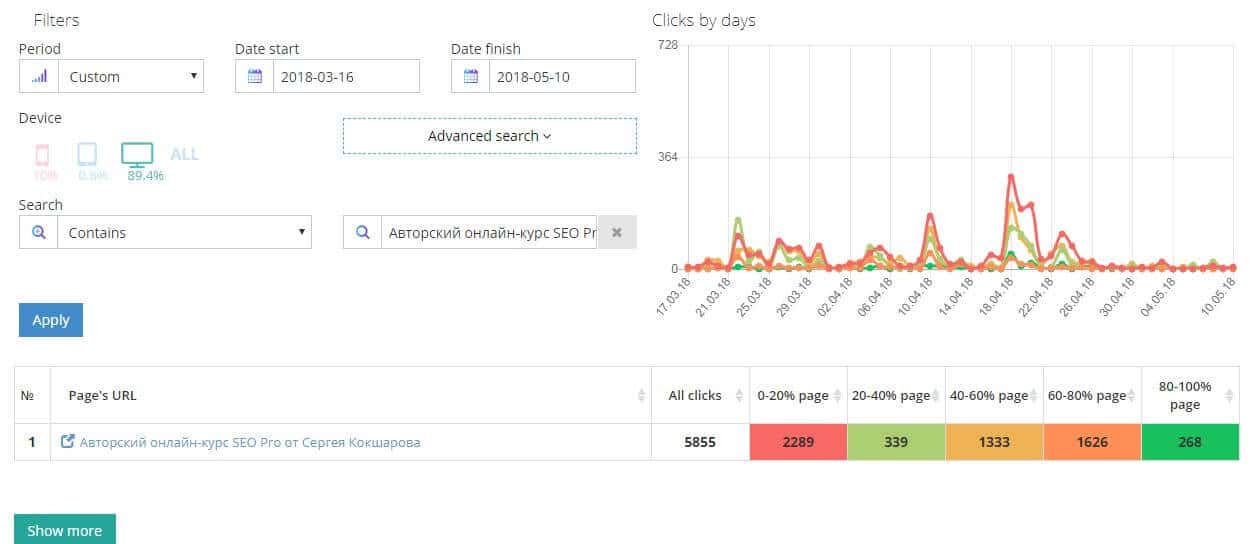Open the Авторский онлайн-курс SEO Pro link

[250, 442]
